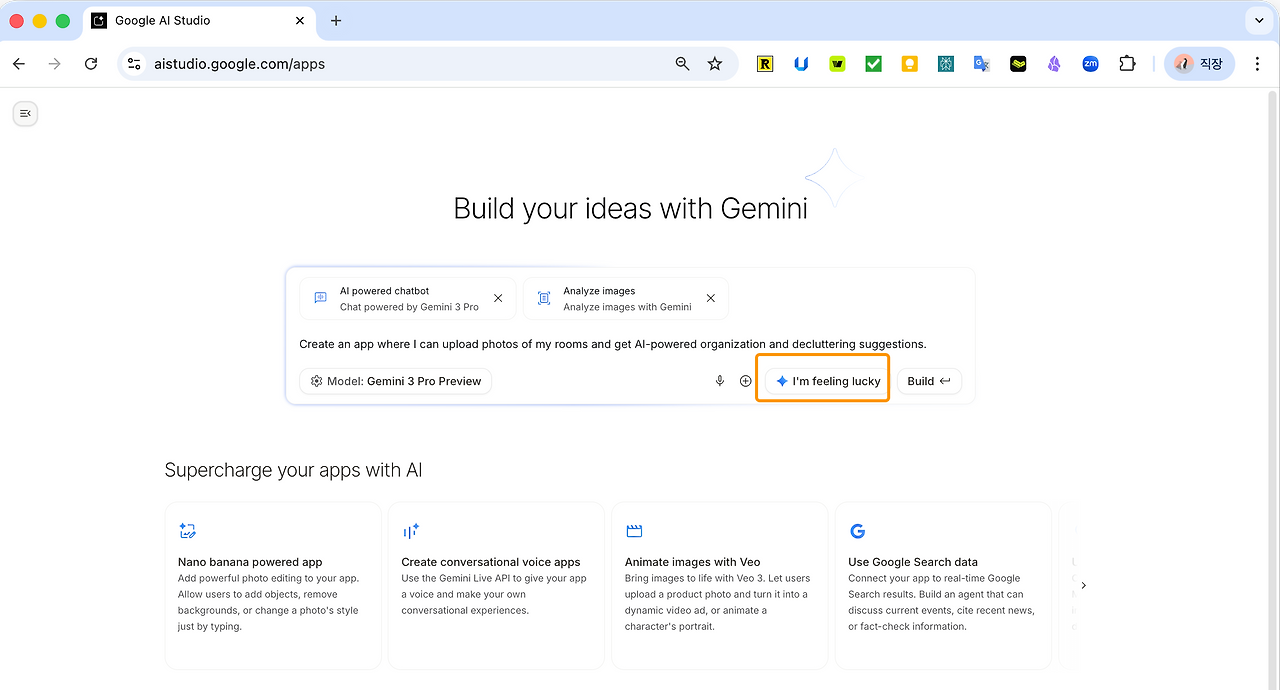Image resolution: width=1280 pixels, height=690 pixels.
Task: Bookmark this page with the star icon
Action: pos(715,64)
